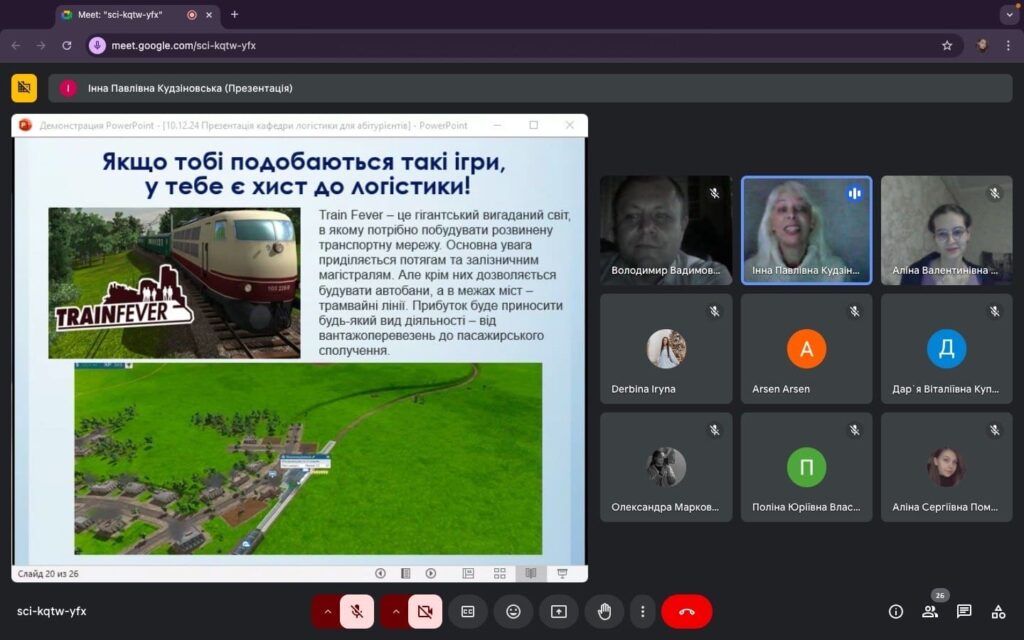Toggle the camera off button
Image resolution: width=1024 pixels, height=640 pixels.
point(425,612)
